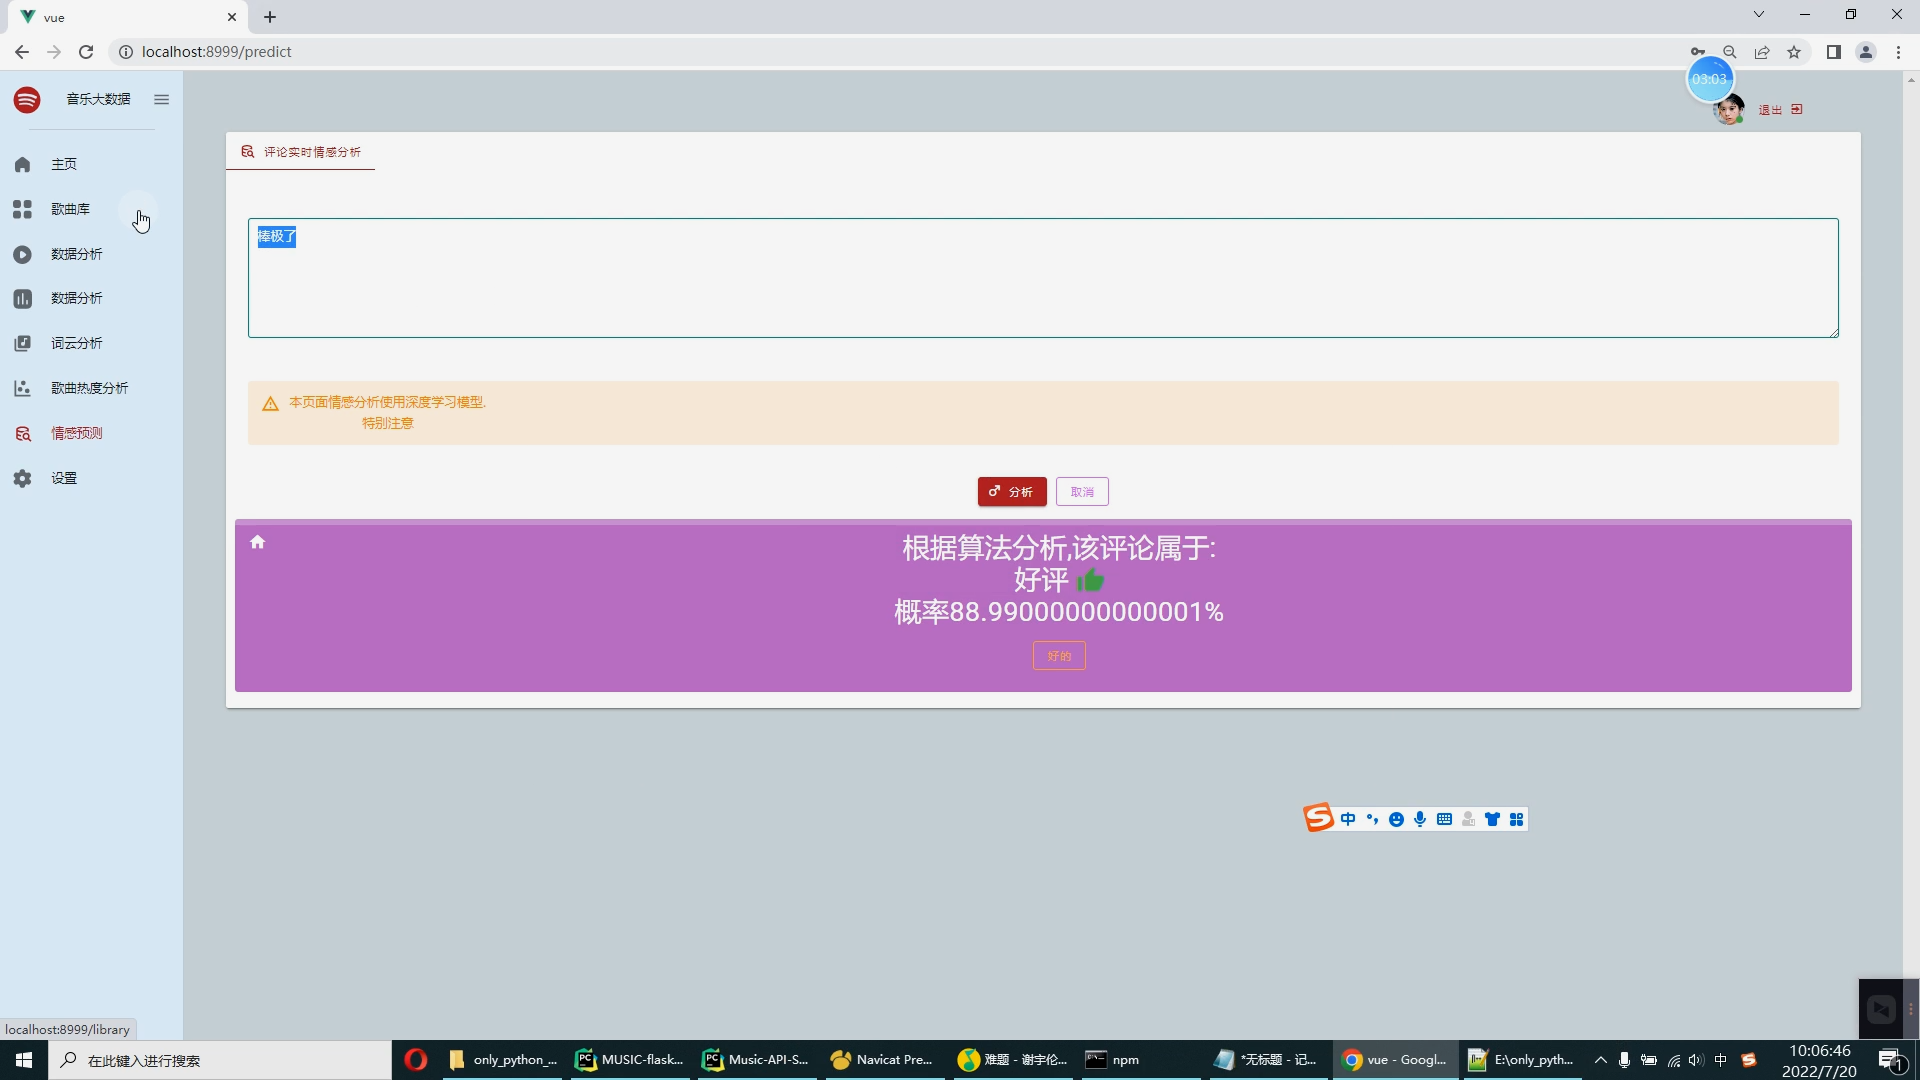Click the home icon in sidebar

(x=22, y=164)
